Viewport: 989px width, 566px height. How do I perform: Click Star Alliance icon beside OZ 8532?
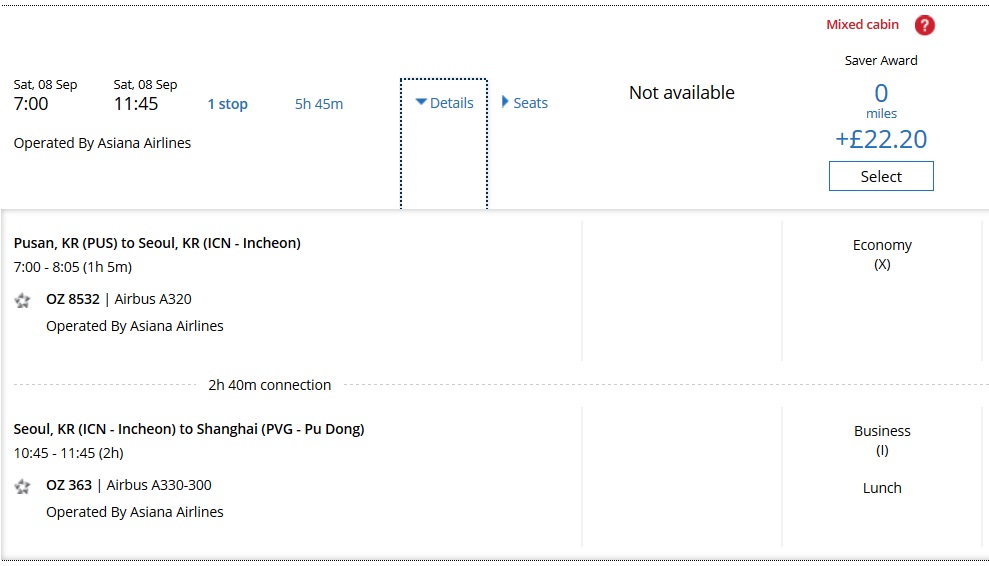(x=23, y=300)
